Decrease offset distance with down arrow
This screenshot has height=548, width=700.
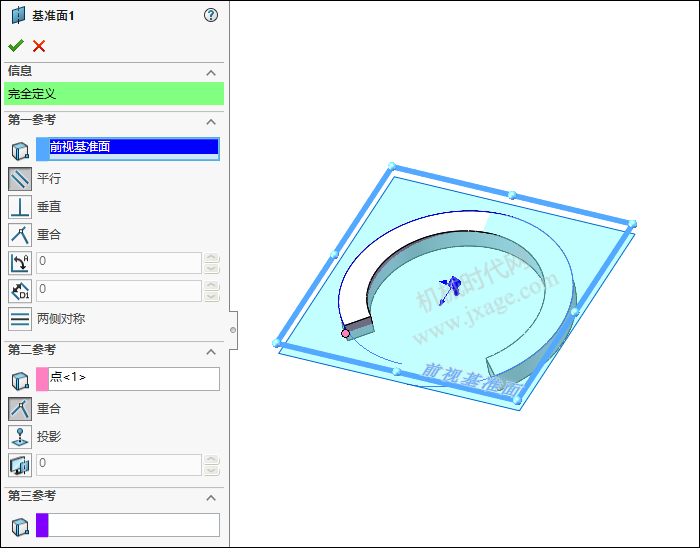(x=212, y=296)
